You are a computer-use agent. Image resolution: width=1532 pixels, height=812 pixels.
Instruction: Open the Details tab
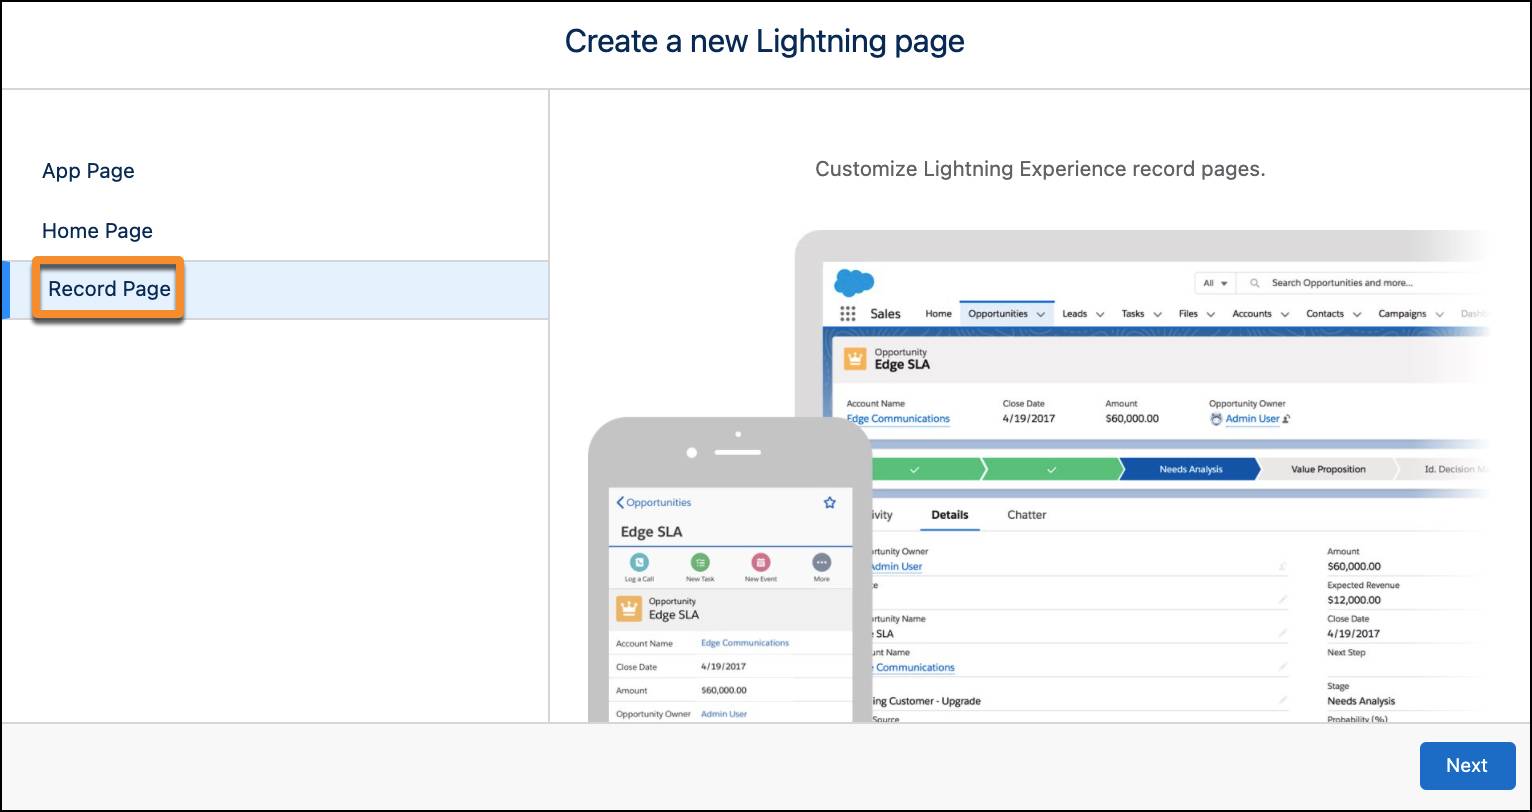click(949, 515)
